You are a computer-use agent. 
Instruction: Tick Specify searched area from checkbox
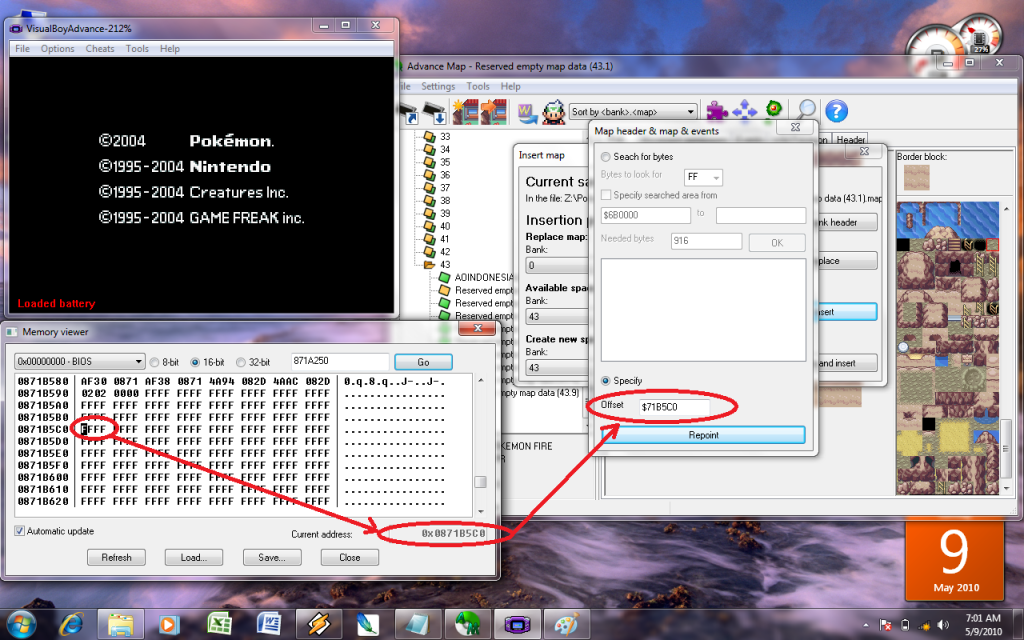[x=606, y=195]
